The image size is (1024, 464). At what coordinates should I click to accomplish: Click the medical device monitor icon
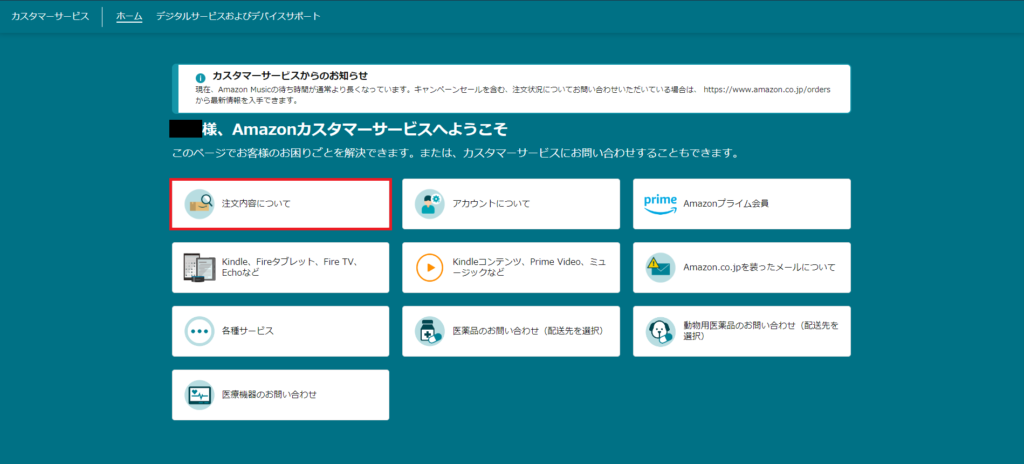pyautogui.click(x=199, y=395)
